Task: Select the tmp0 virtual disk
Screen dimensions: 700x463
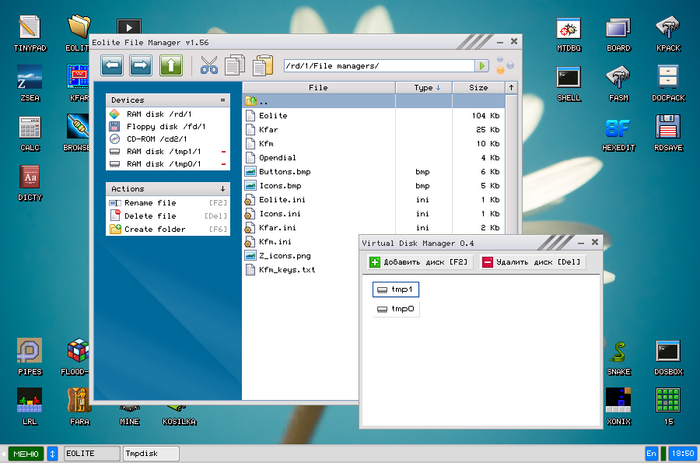Action: click(396, 310)
